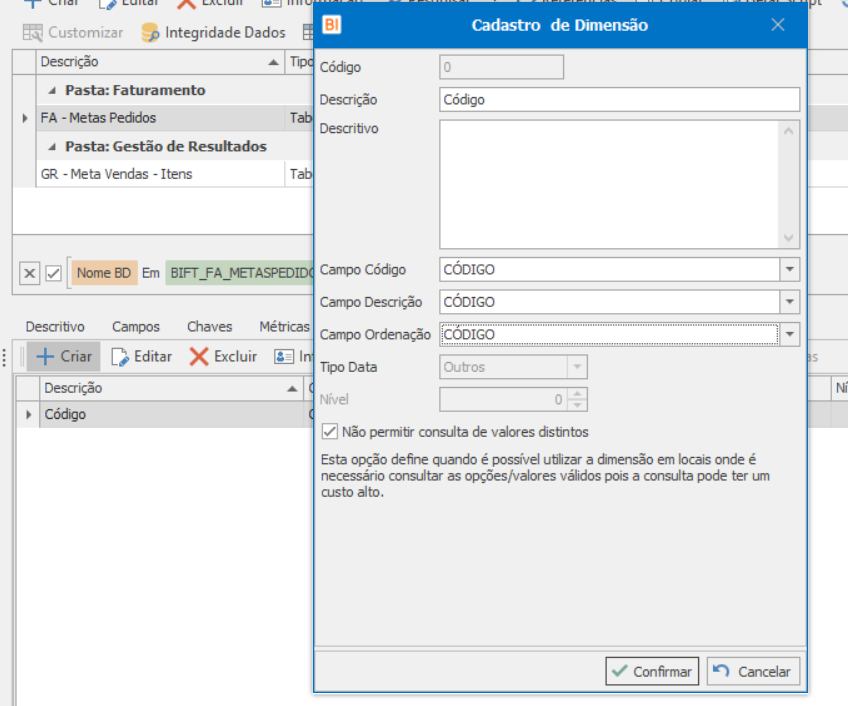Image resolution: width=848 pixels, height=706 pixels.
Task: Collapse the Pasta: Gestão de Resultados group
Action: 52,147
